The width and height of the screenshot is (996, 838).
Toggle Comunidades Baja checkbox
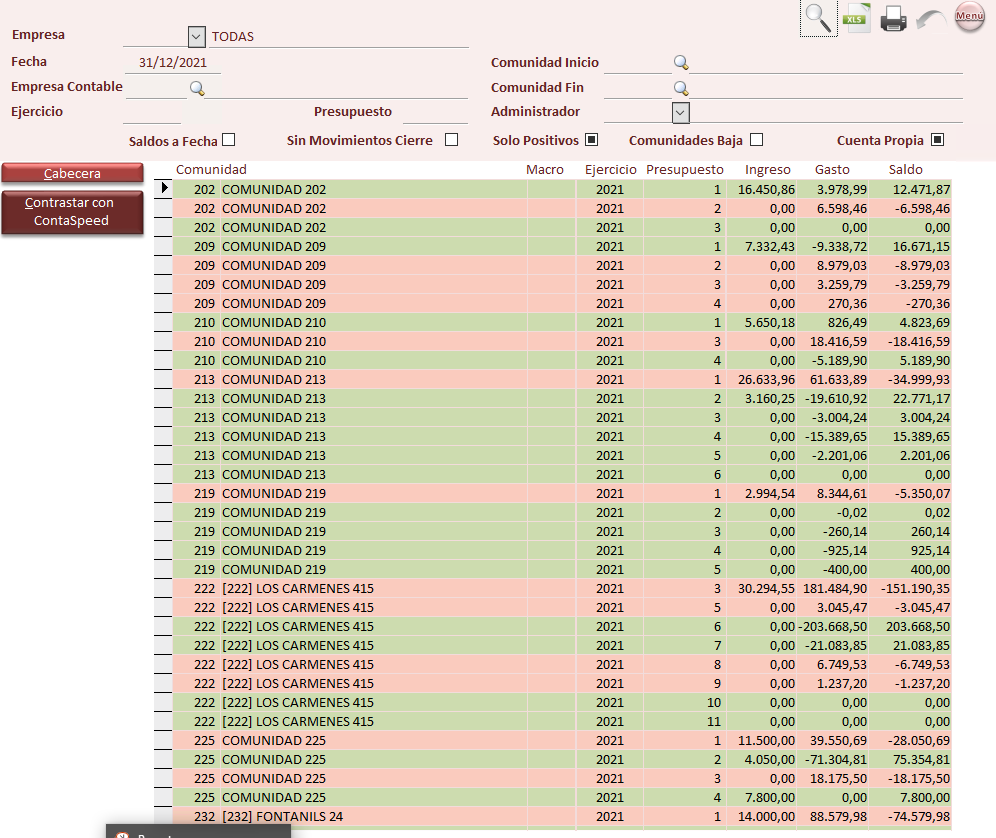coord(757,140)
